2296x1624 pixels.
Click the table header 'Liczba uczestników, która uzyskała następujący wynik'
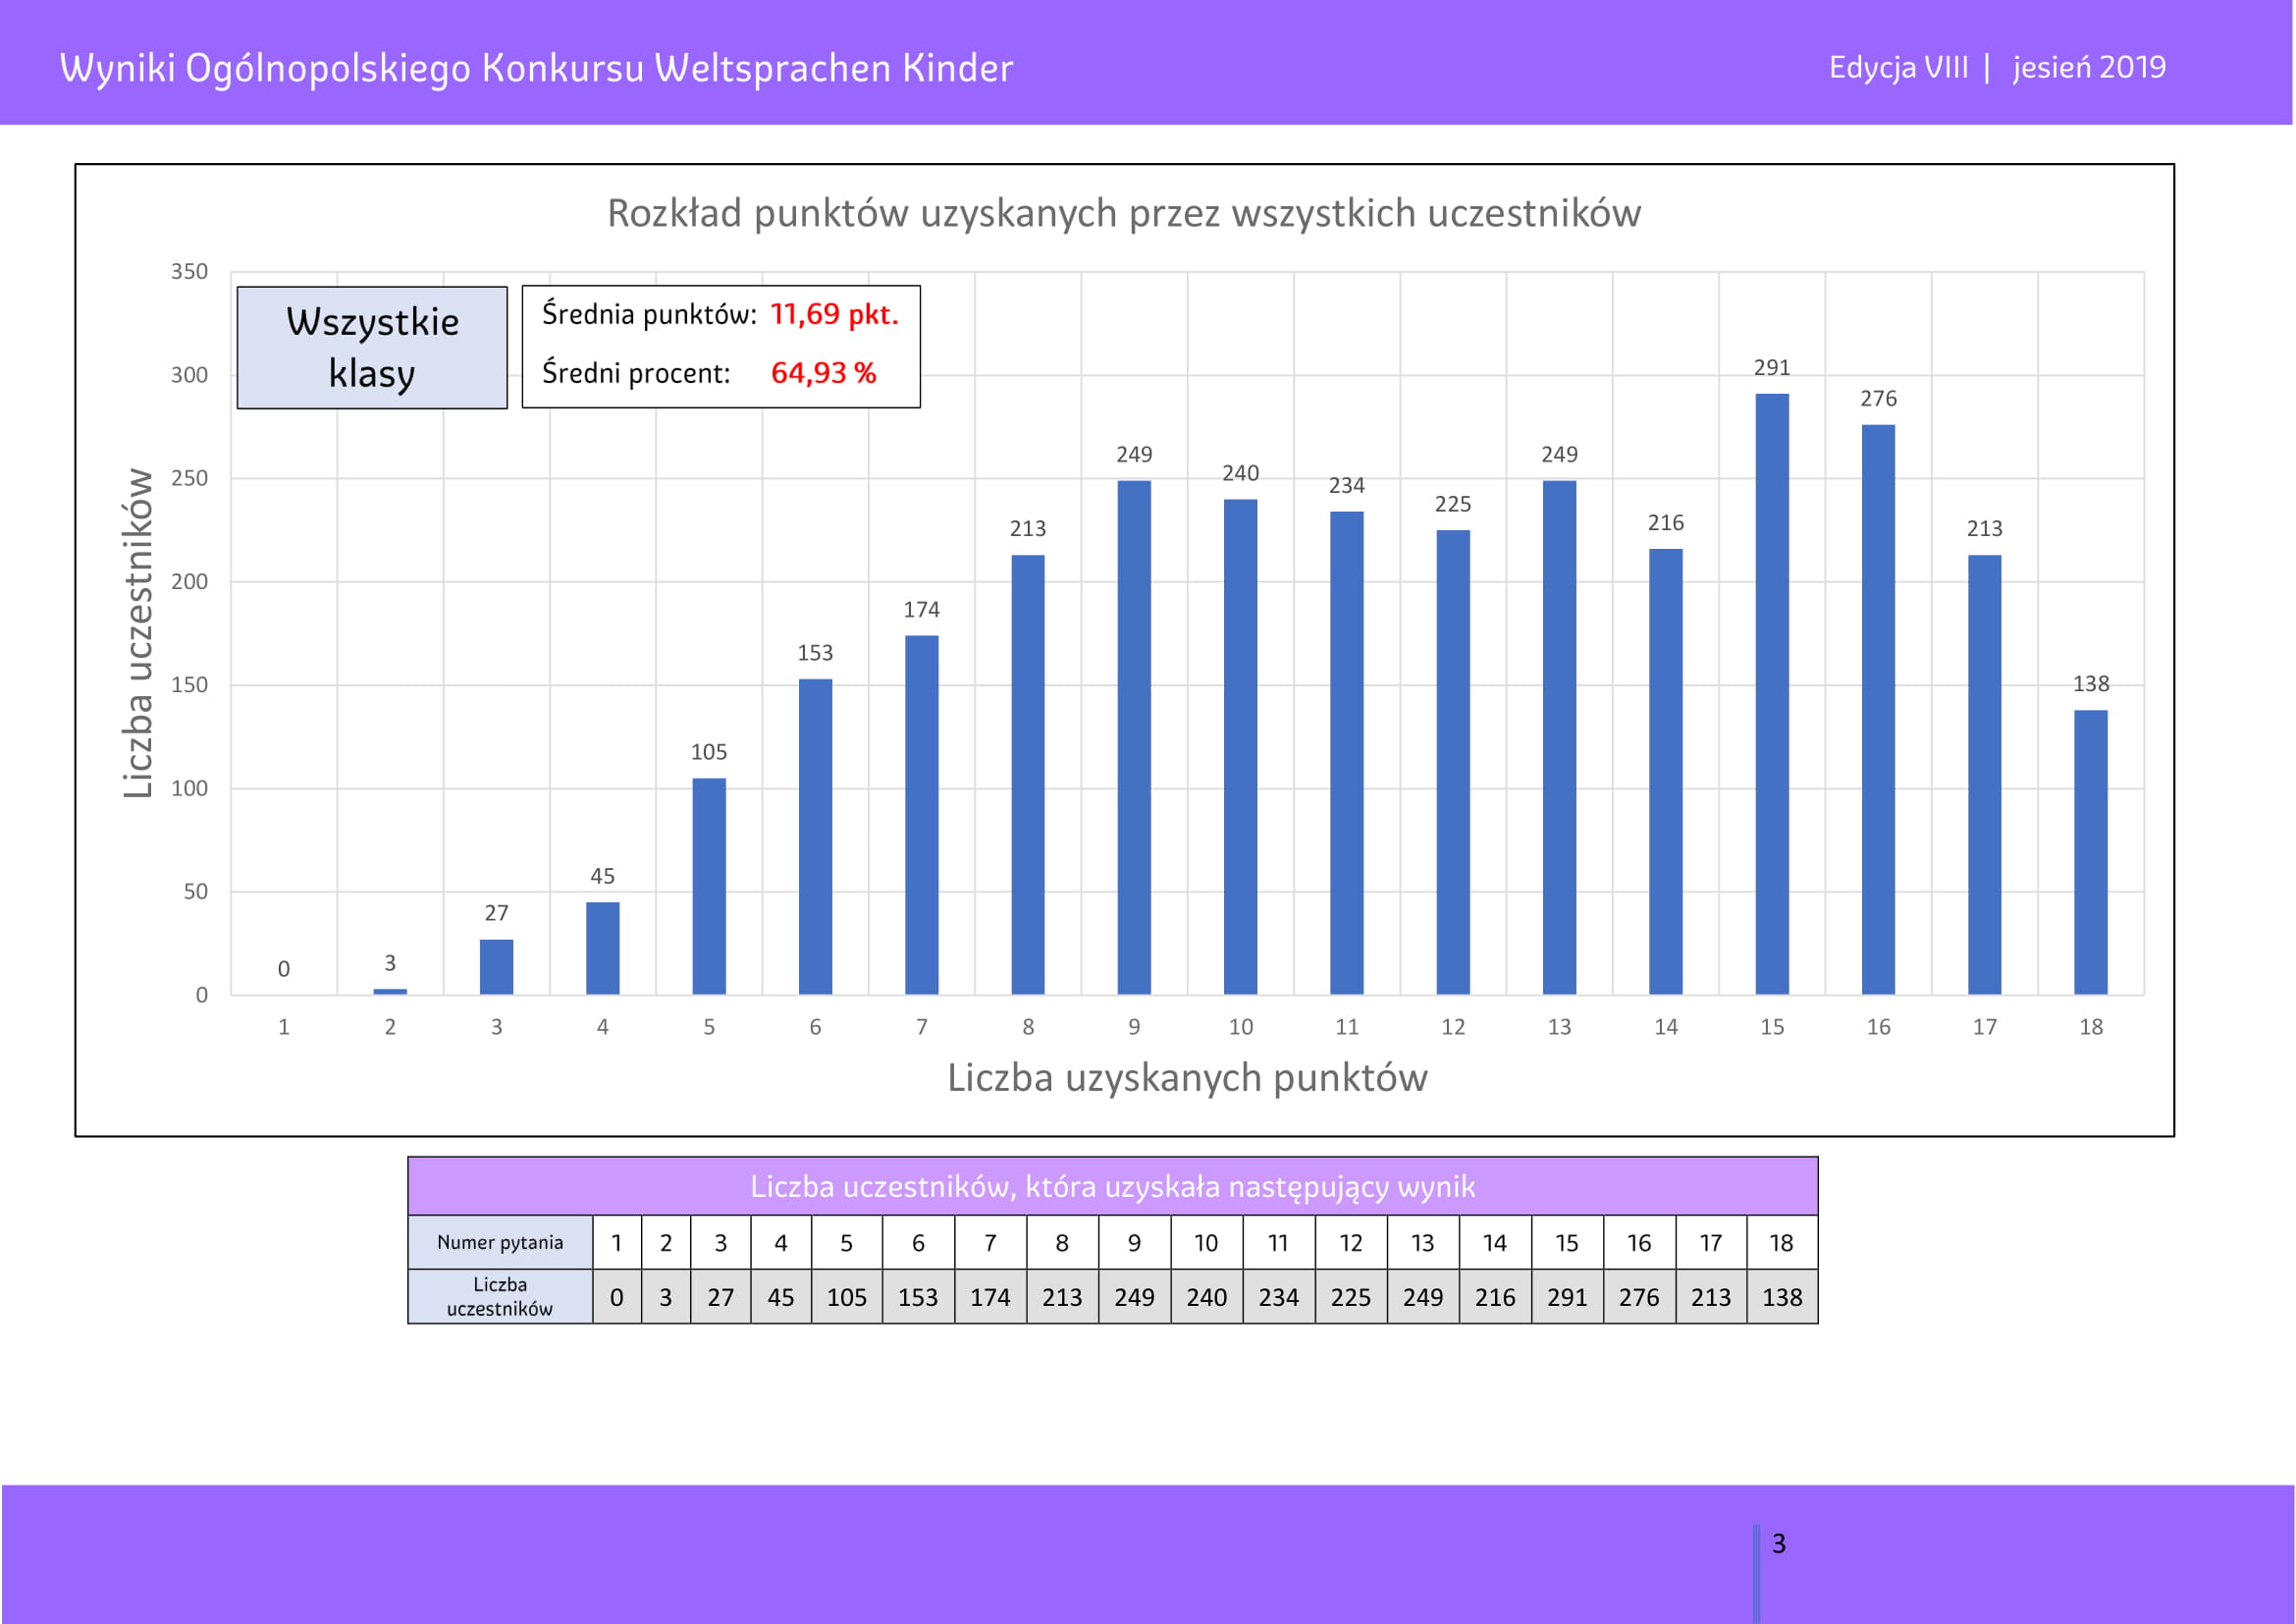point(1113,1186)
